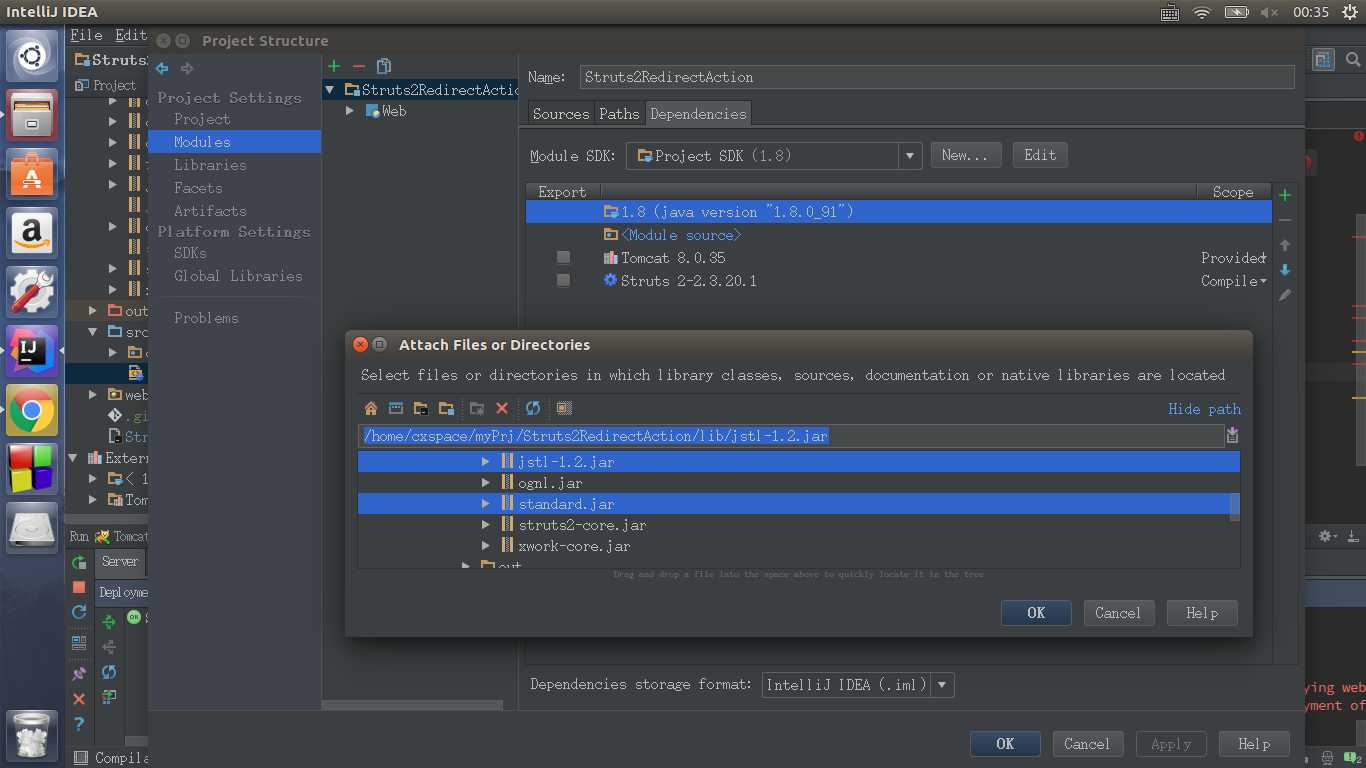Switch to the Sources tab
The height and width of the screenshot is (768, 1366).
pos(561,114)
